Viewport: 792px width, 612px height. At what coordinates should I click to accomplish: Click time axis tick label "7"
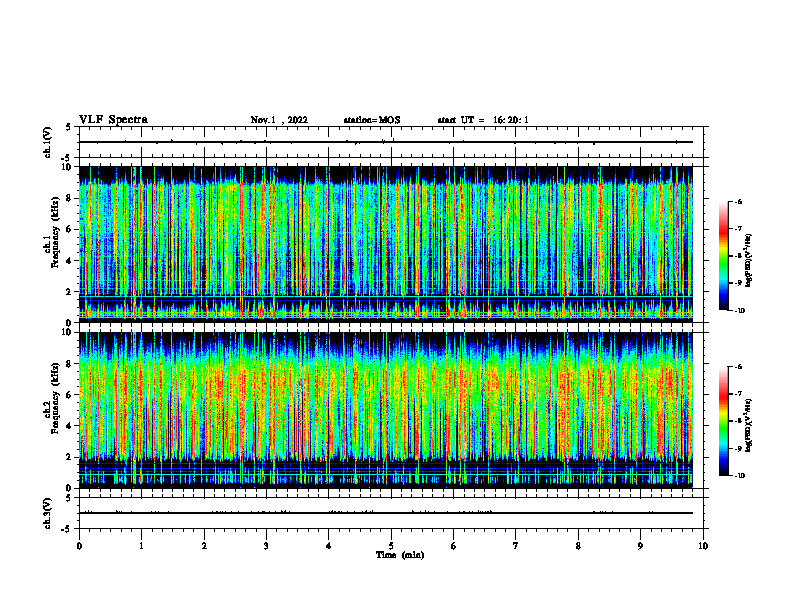tap(516, 546)
